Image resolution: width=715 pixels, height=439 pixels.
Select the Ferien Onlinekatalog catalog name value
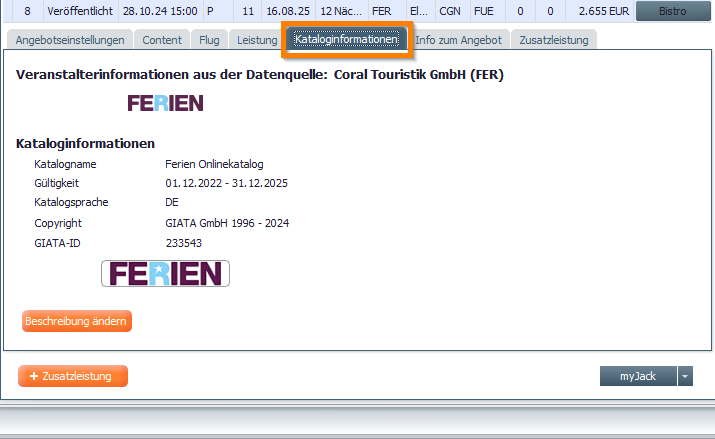click(214, 164)
